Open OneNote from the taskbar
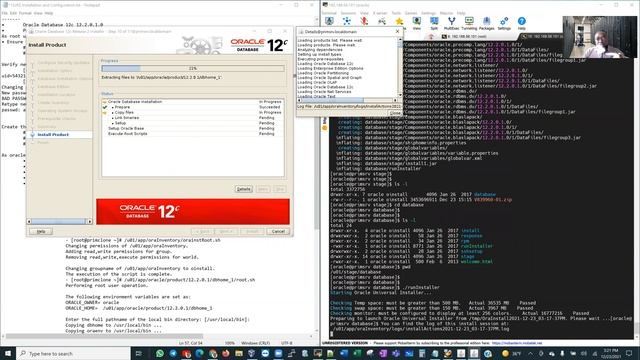640x360 pixels. (383, 353)
